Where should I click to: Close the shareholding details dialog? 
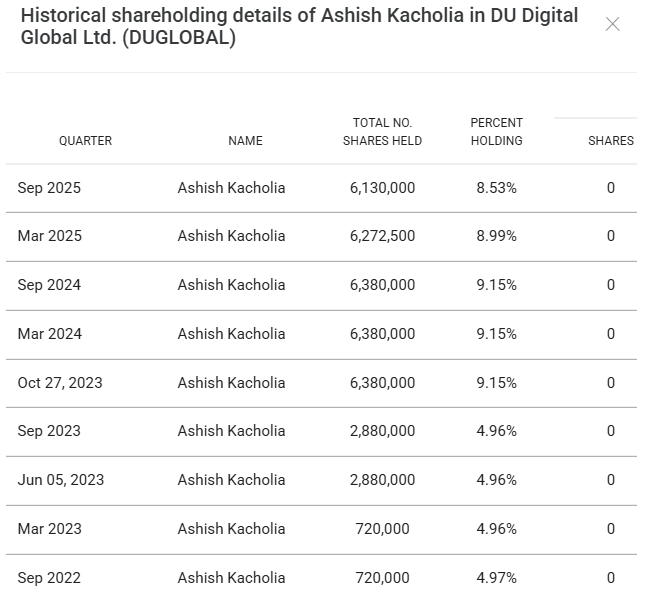[x=612, y=24]
